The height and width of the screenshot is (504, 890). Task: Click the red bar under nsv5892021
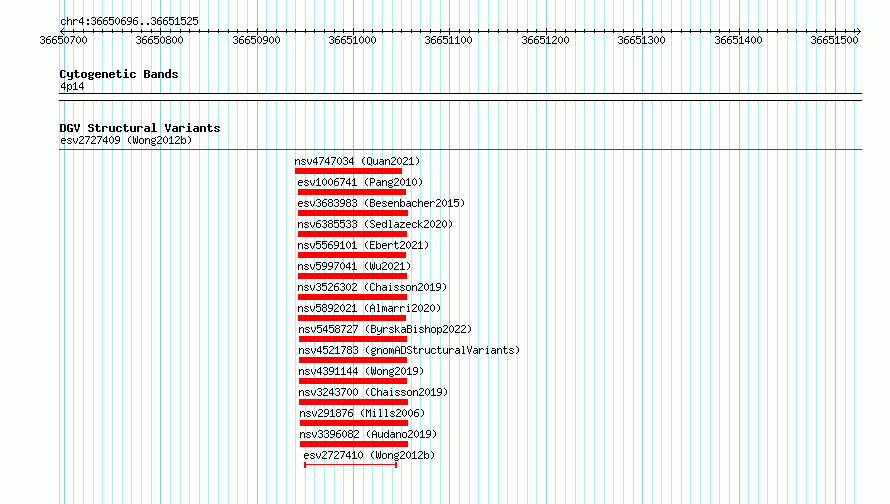pyautogui.click(x=352, y=318)
